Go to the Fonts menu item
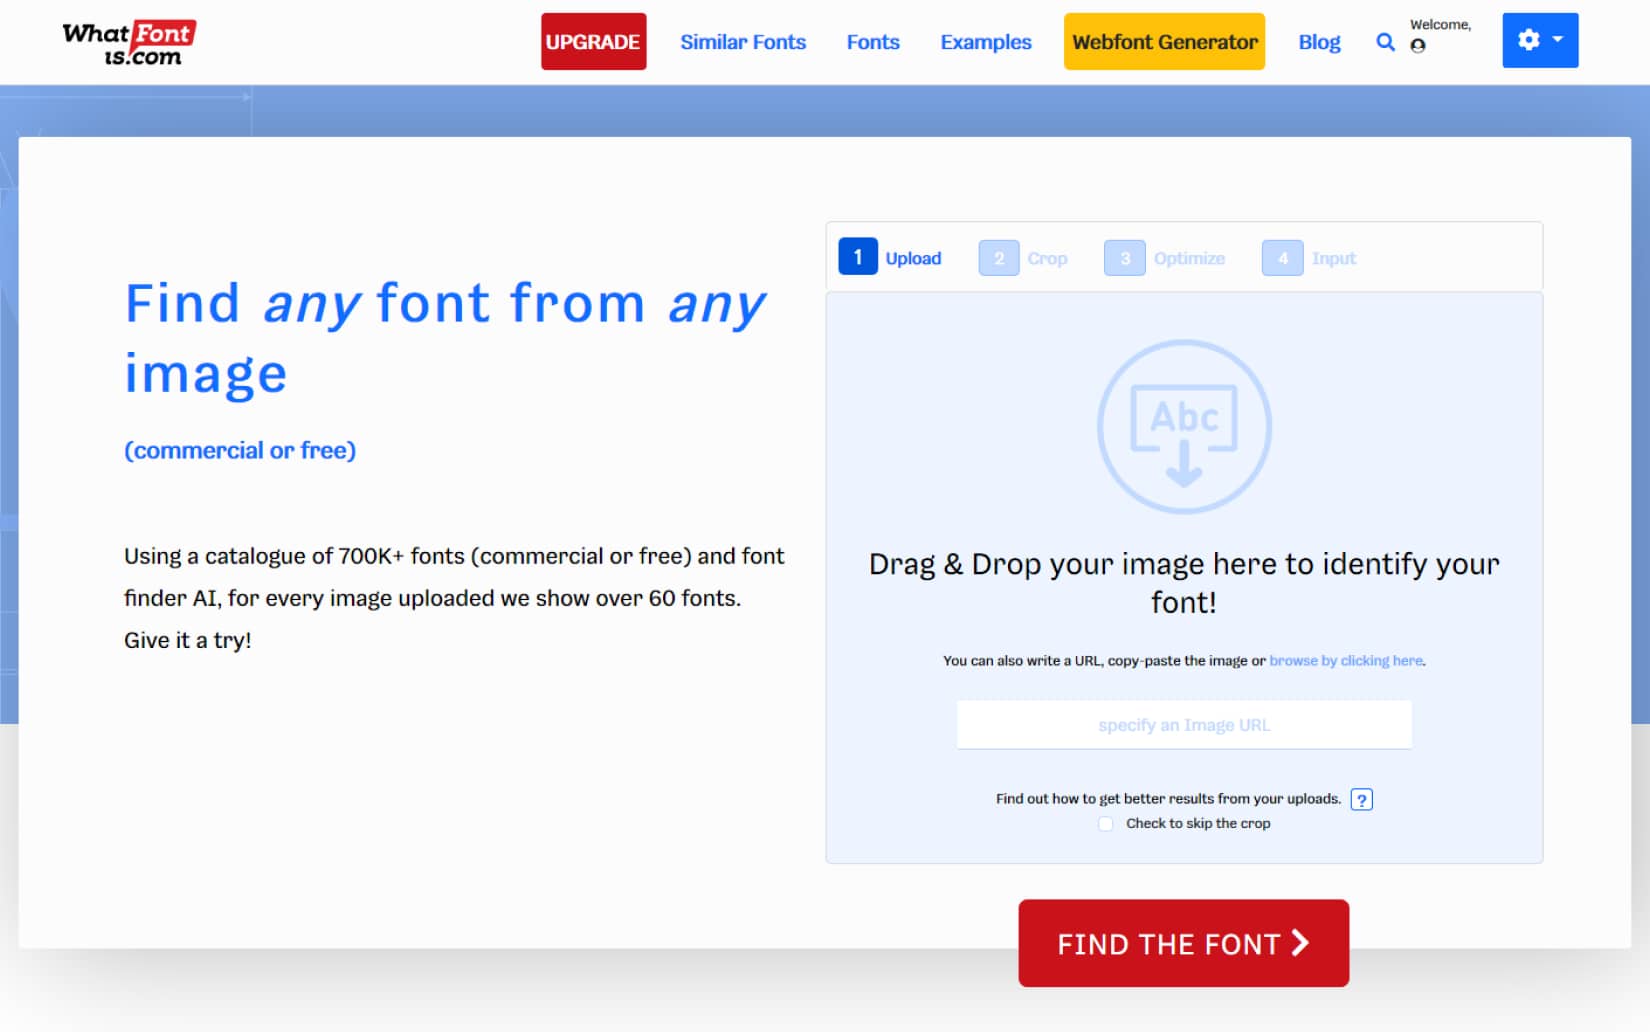1650x1032 pixels. 872,42
